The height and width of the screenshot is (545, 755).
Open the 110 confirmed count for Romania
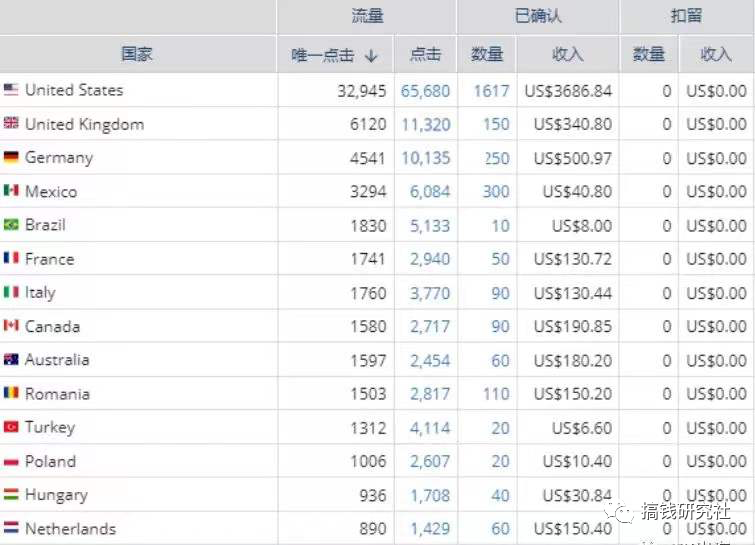coord(496,394)
